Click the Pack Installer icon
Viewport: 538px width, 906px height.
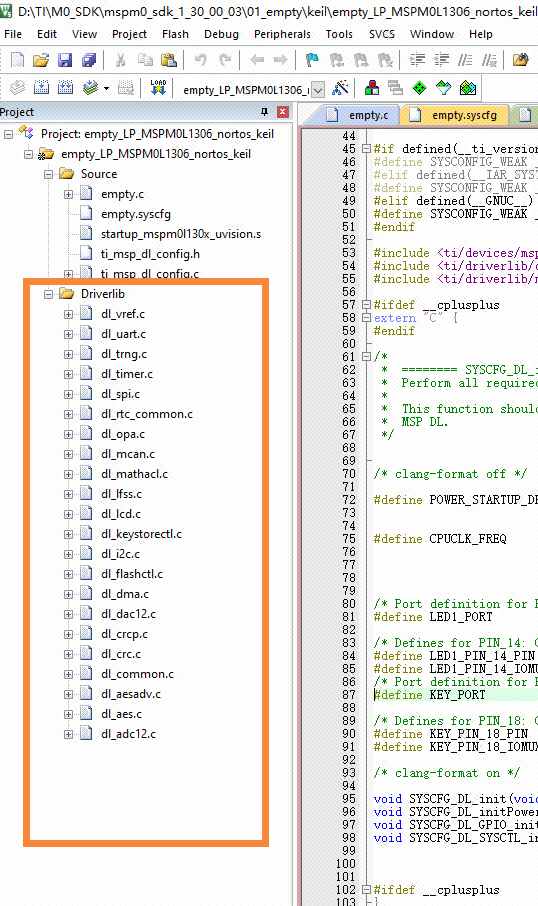coord(467,88)
